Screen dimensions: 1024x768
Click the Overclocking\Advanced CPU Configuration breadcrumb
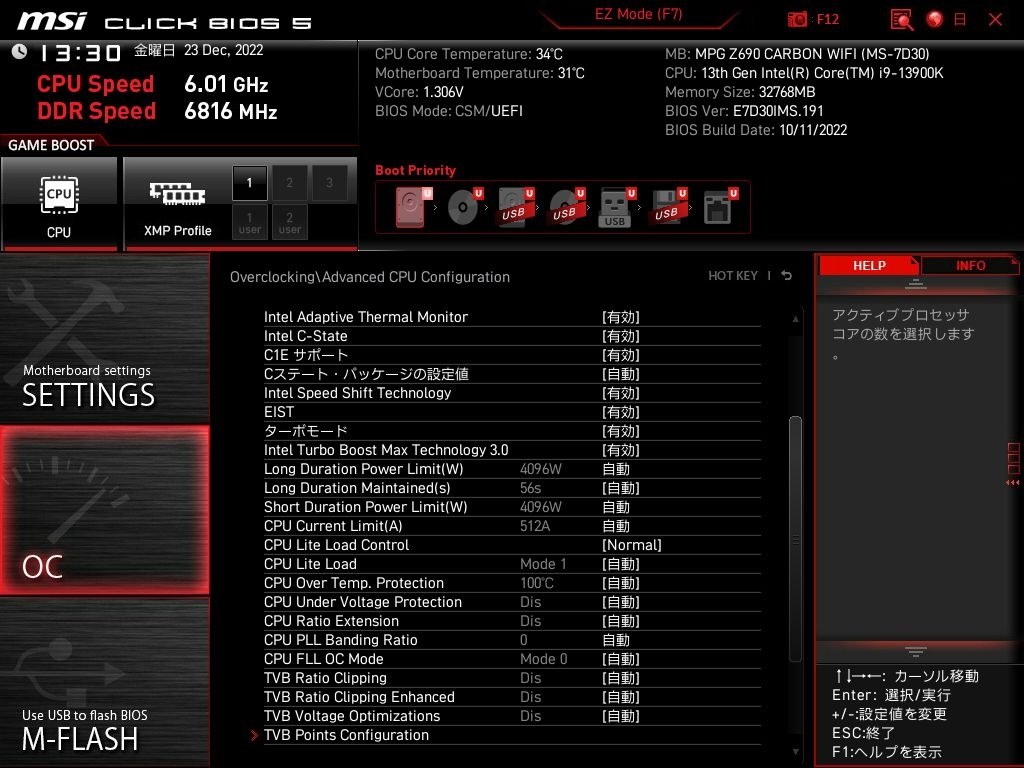coord(370,277)
